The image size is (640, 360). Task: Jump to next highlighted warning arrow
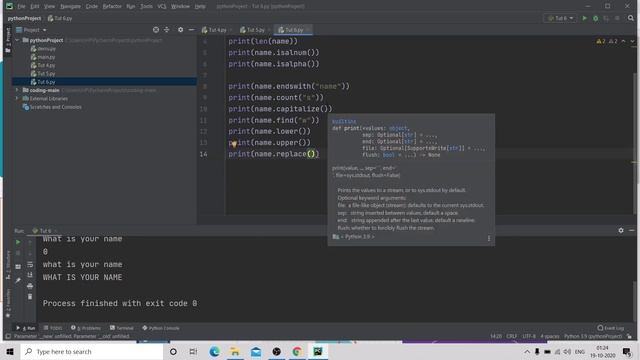point(632,41)
